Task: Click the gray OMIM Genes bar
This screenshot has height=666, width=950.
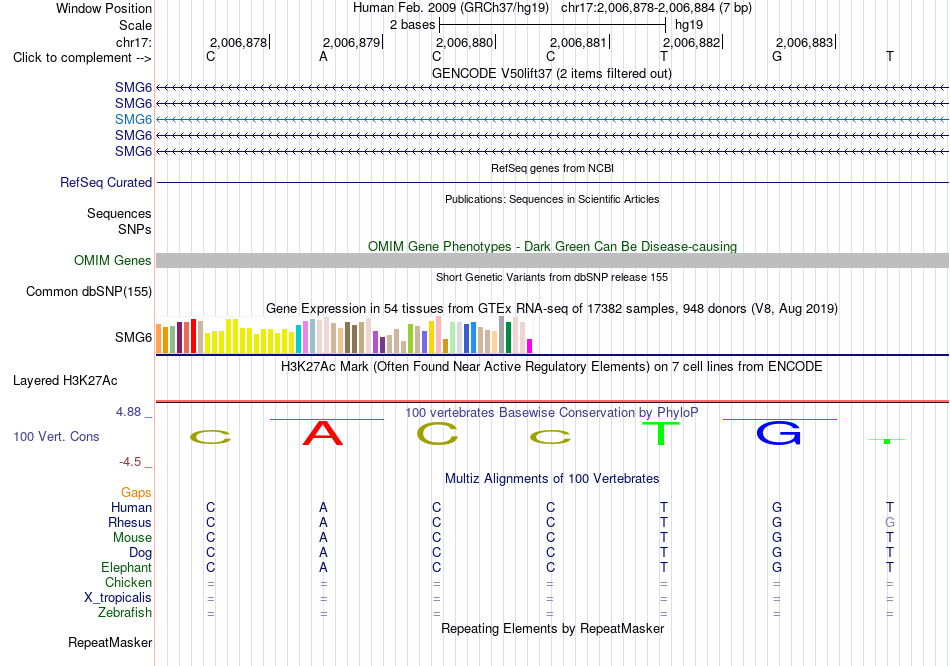Action: click(553, 261)
